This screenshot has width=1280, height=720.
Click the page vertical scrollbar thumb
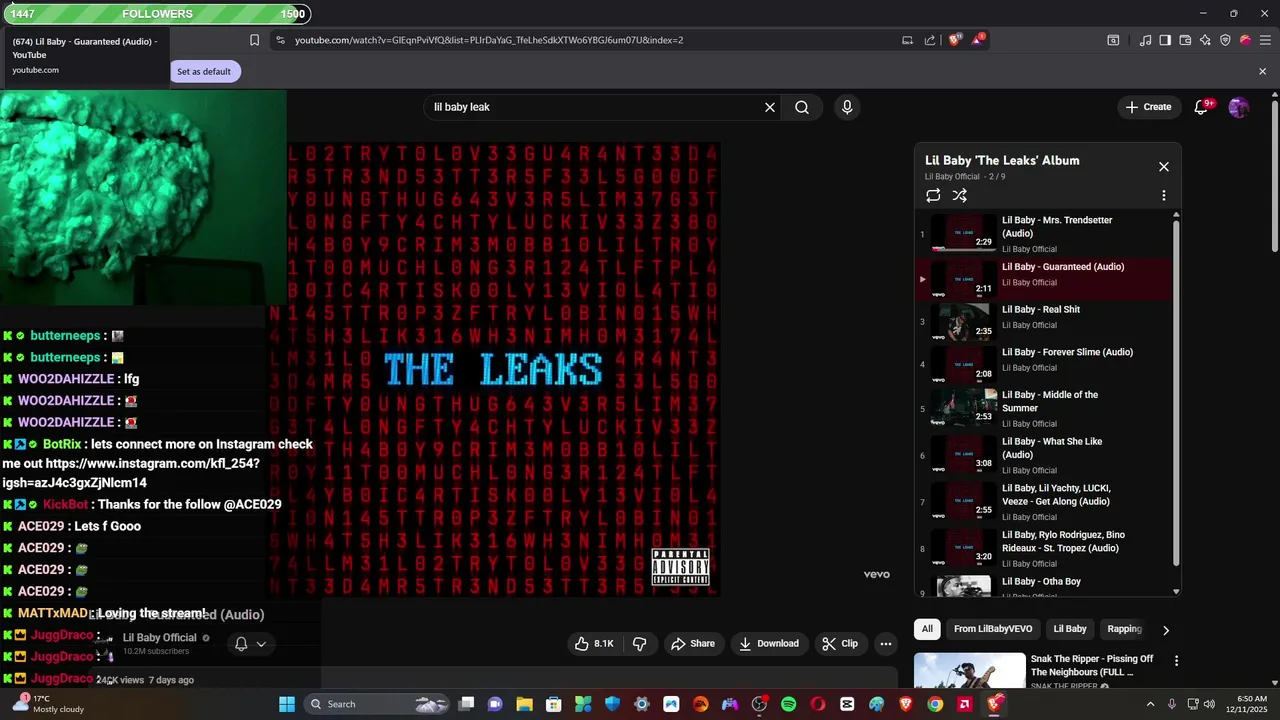pyautogui.click(x=1274, y=175)
